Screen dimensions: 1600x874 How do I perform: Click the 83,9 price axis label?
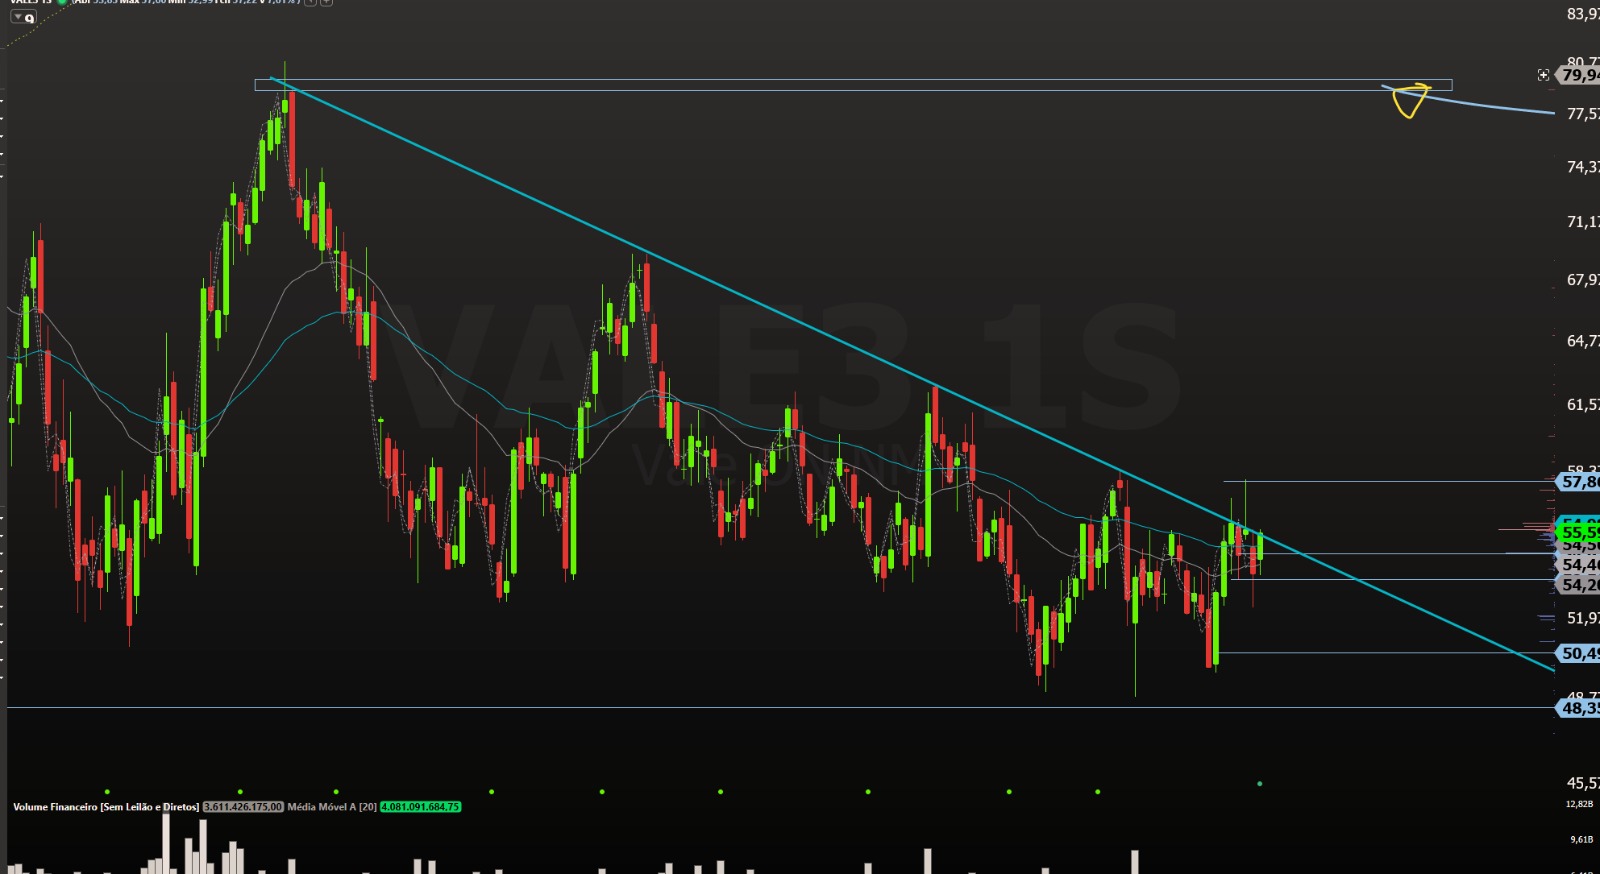[x=1582, y=14]
